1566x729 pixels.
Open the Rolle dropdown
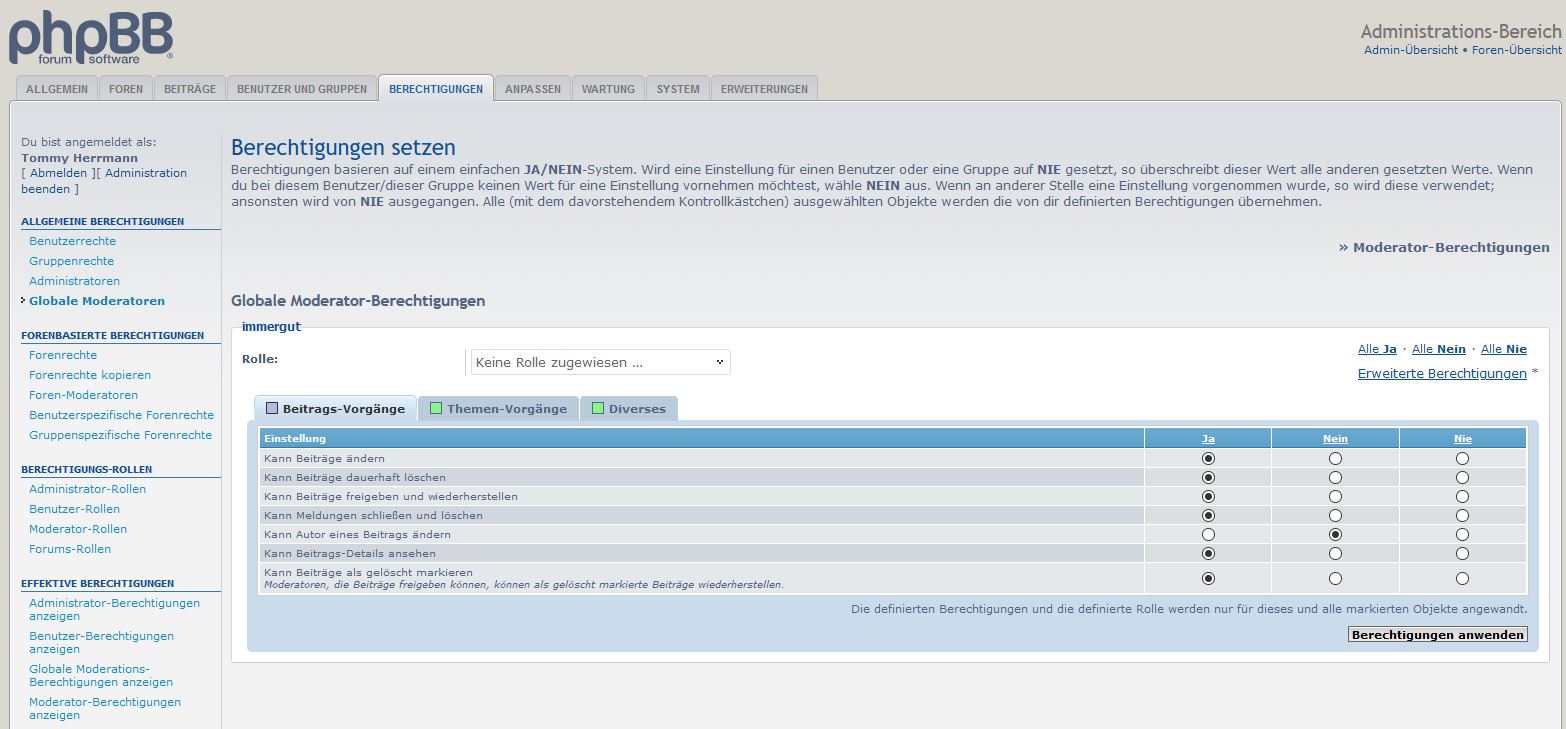click(x=600, y=362)
